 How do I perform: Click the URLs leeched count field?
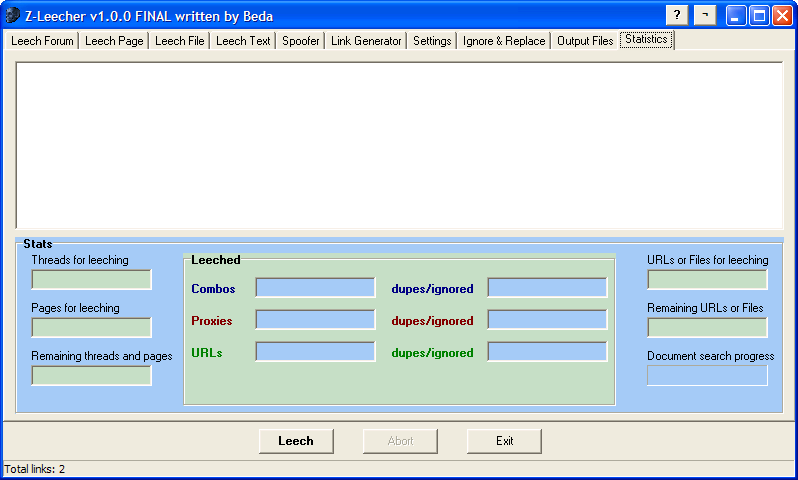tap(316, 352)
